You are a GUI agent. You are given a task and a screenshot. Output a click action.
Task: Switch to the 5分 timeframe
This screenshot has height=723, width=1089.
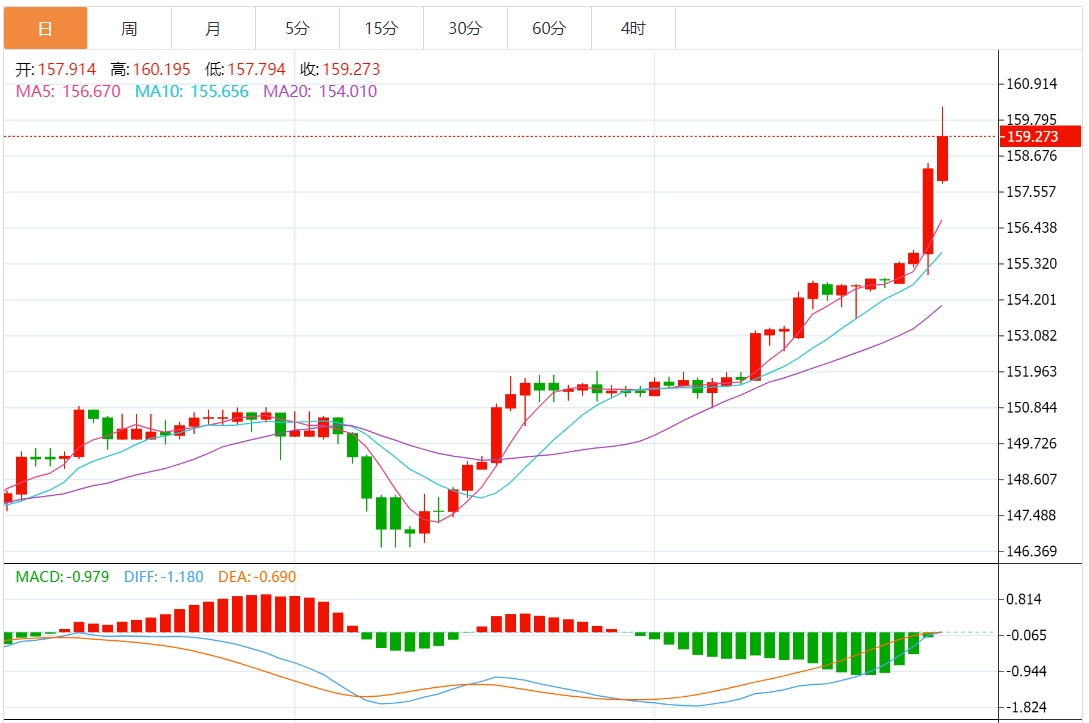point(297,28)
